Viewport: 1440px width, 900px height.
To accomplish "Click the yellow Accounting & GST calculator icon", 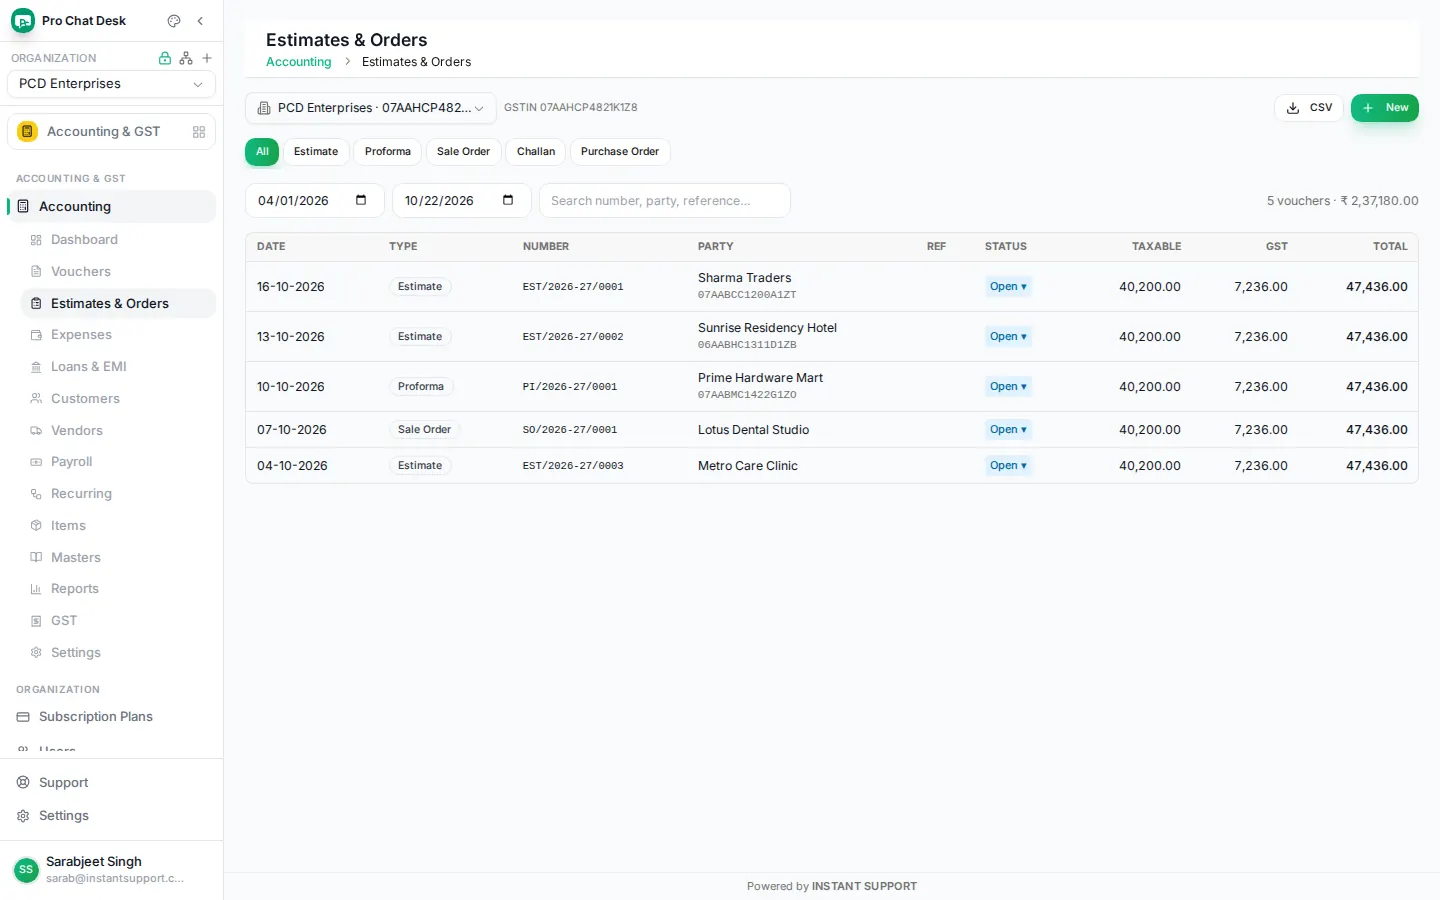I will tap(28, 132).
